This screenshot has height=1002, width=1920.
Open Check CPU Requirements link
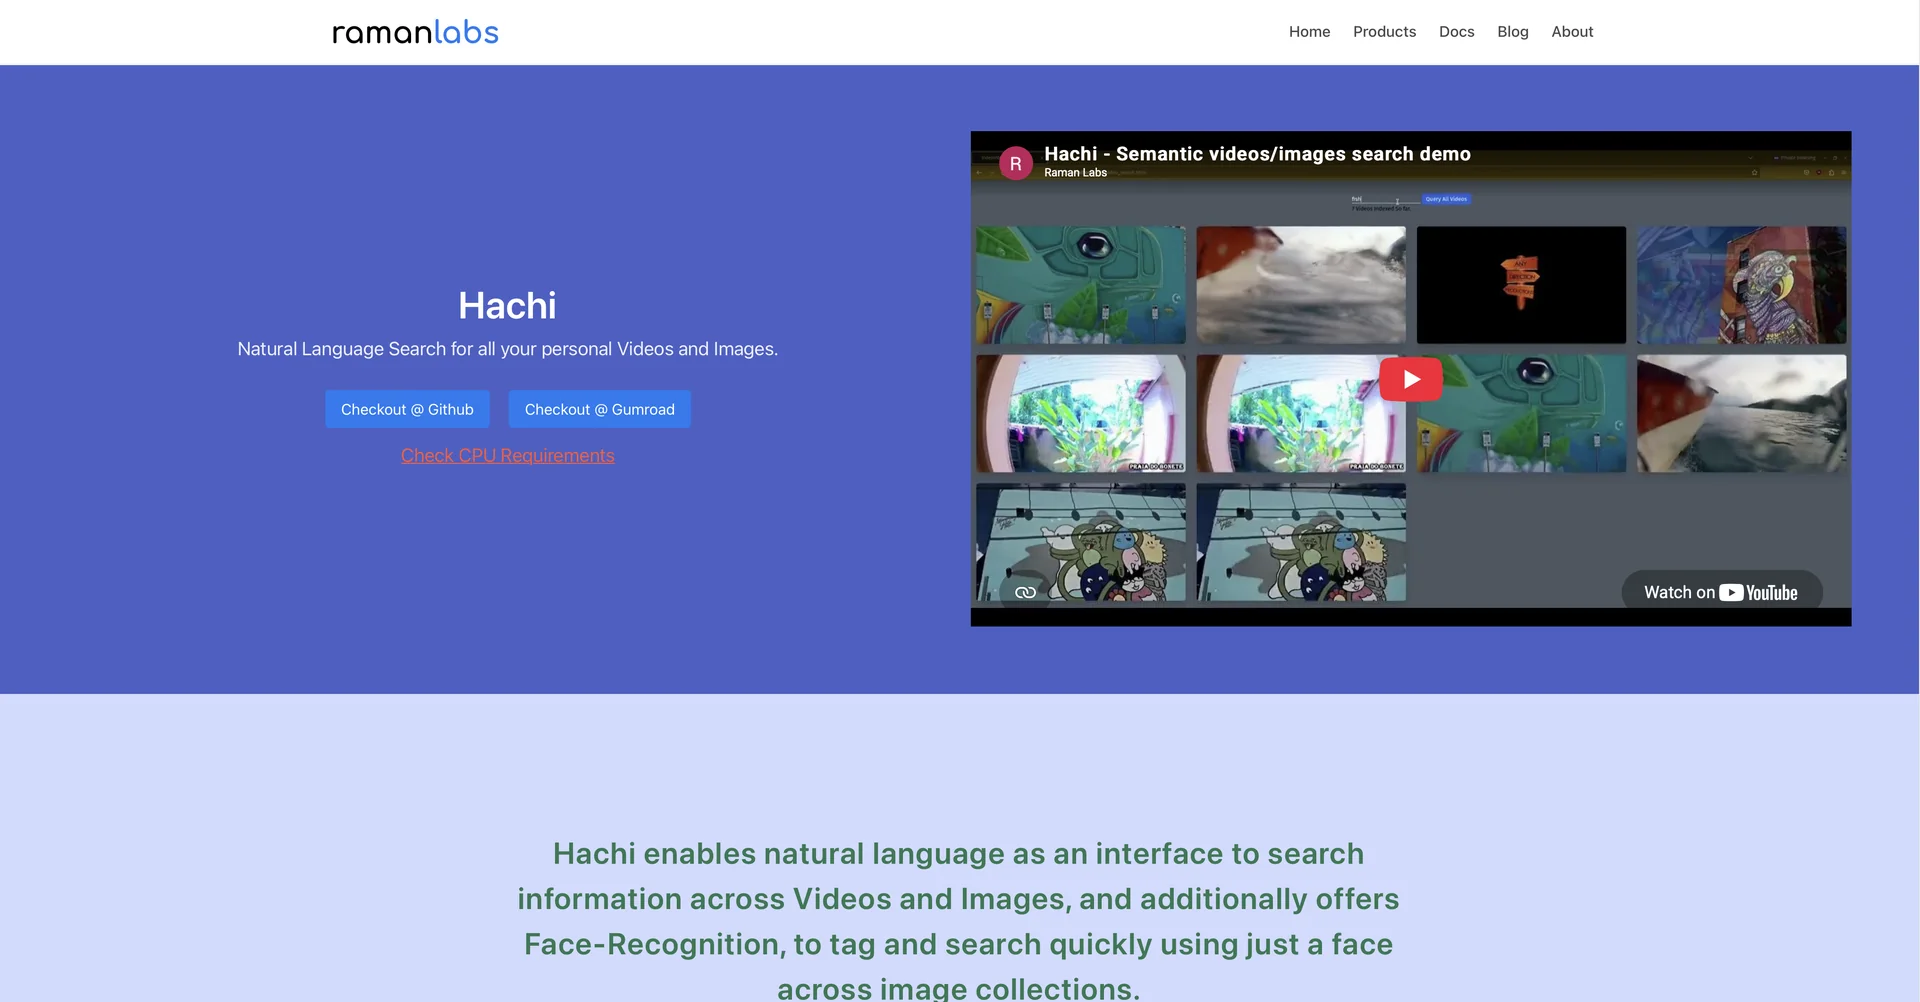pos(507,456)
